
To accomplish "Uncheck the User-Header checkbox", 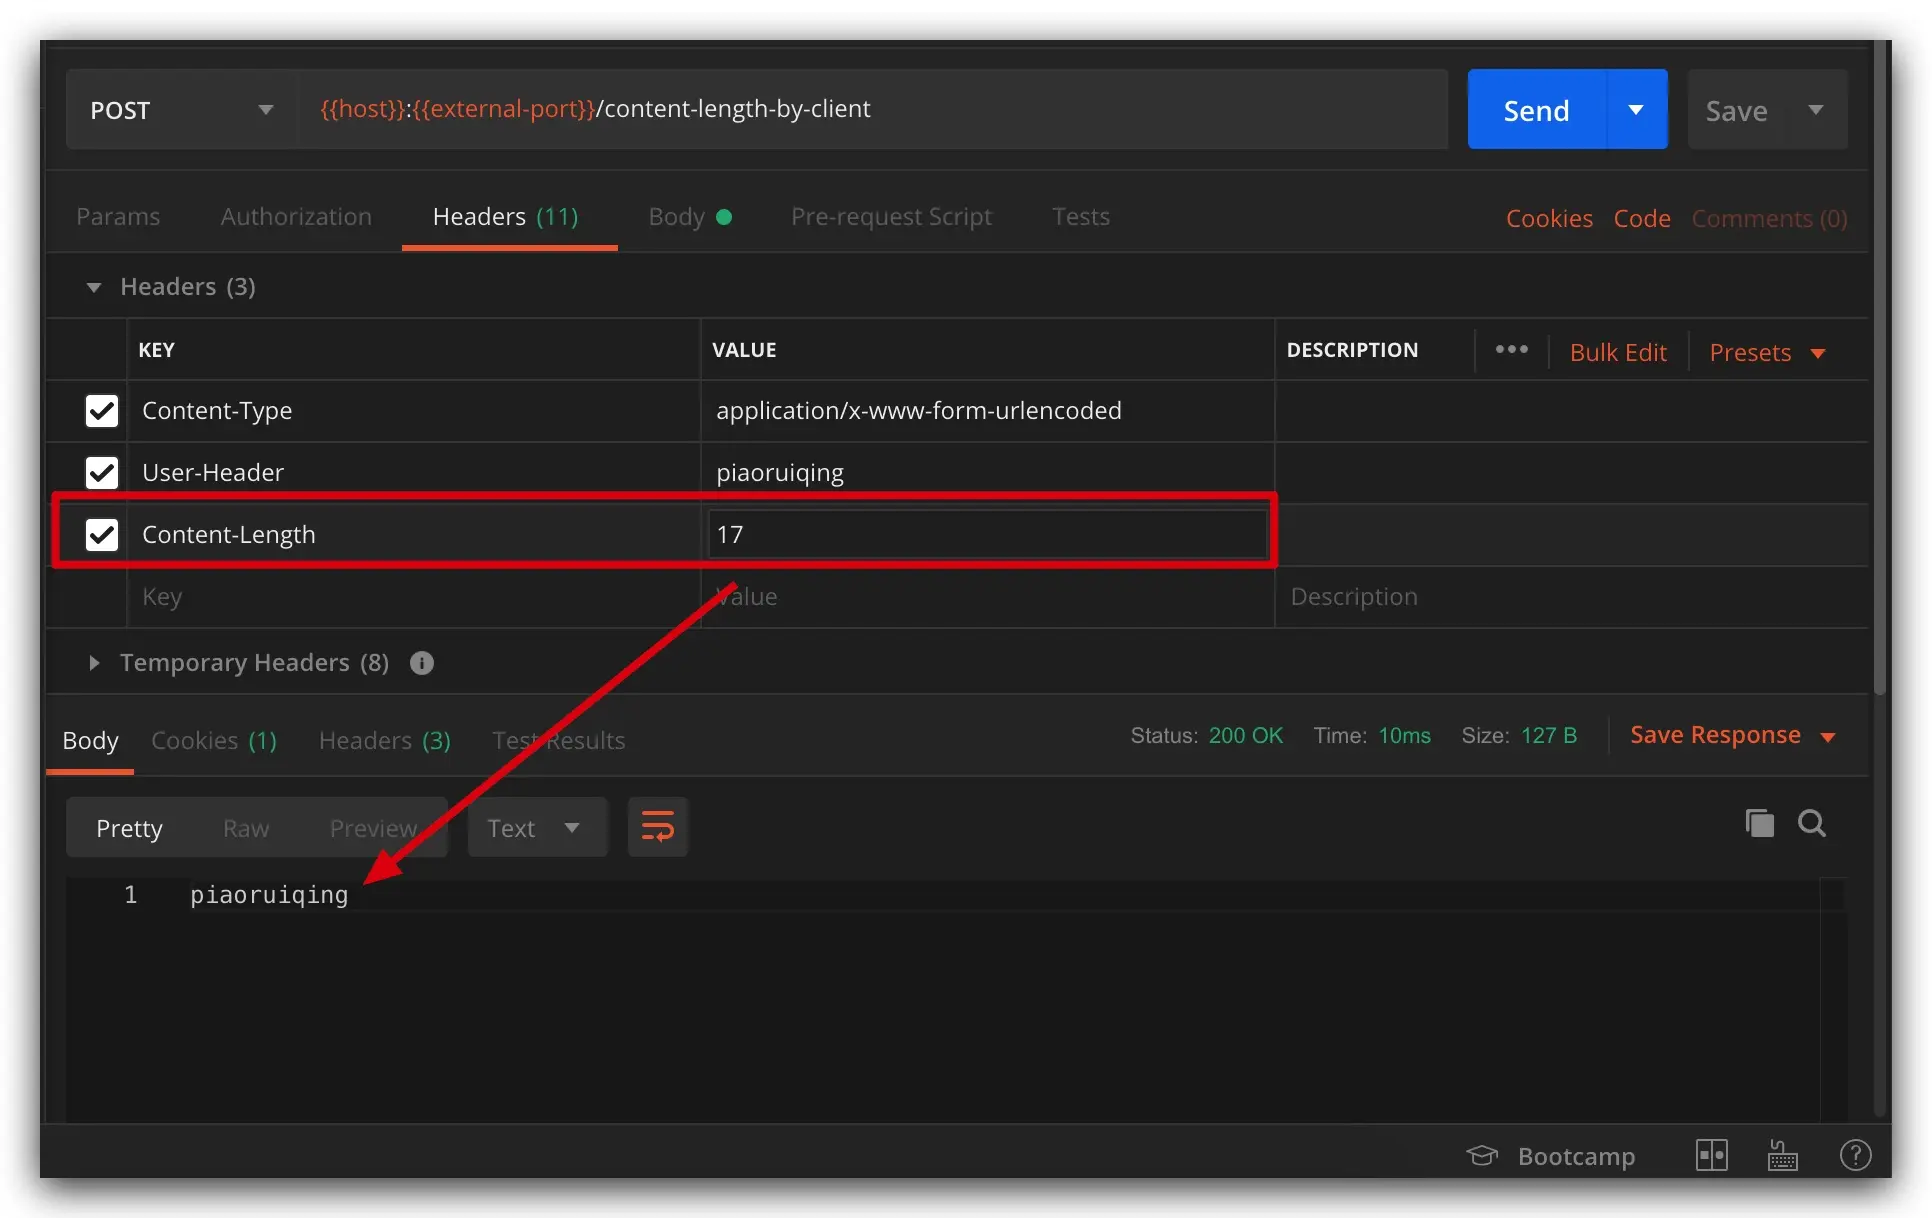I will point(102,473).
